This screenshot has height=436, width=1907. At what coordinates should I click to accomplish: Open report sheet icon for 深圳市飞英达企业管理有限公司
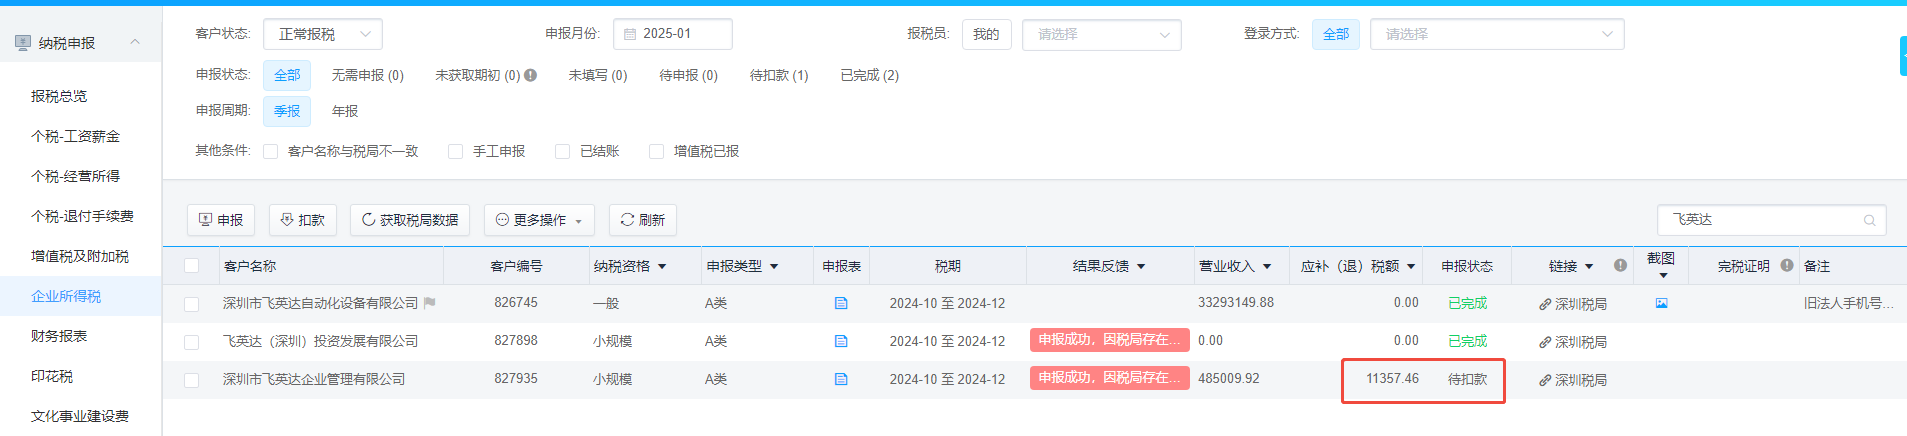tap(841, 379)
